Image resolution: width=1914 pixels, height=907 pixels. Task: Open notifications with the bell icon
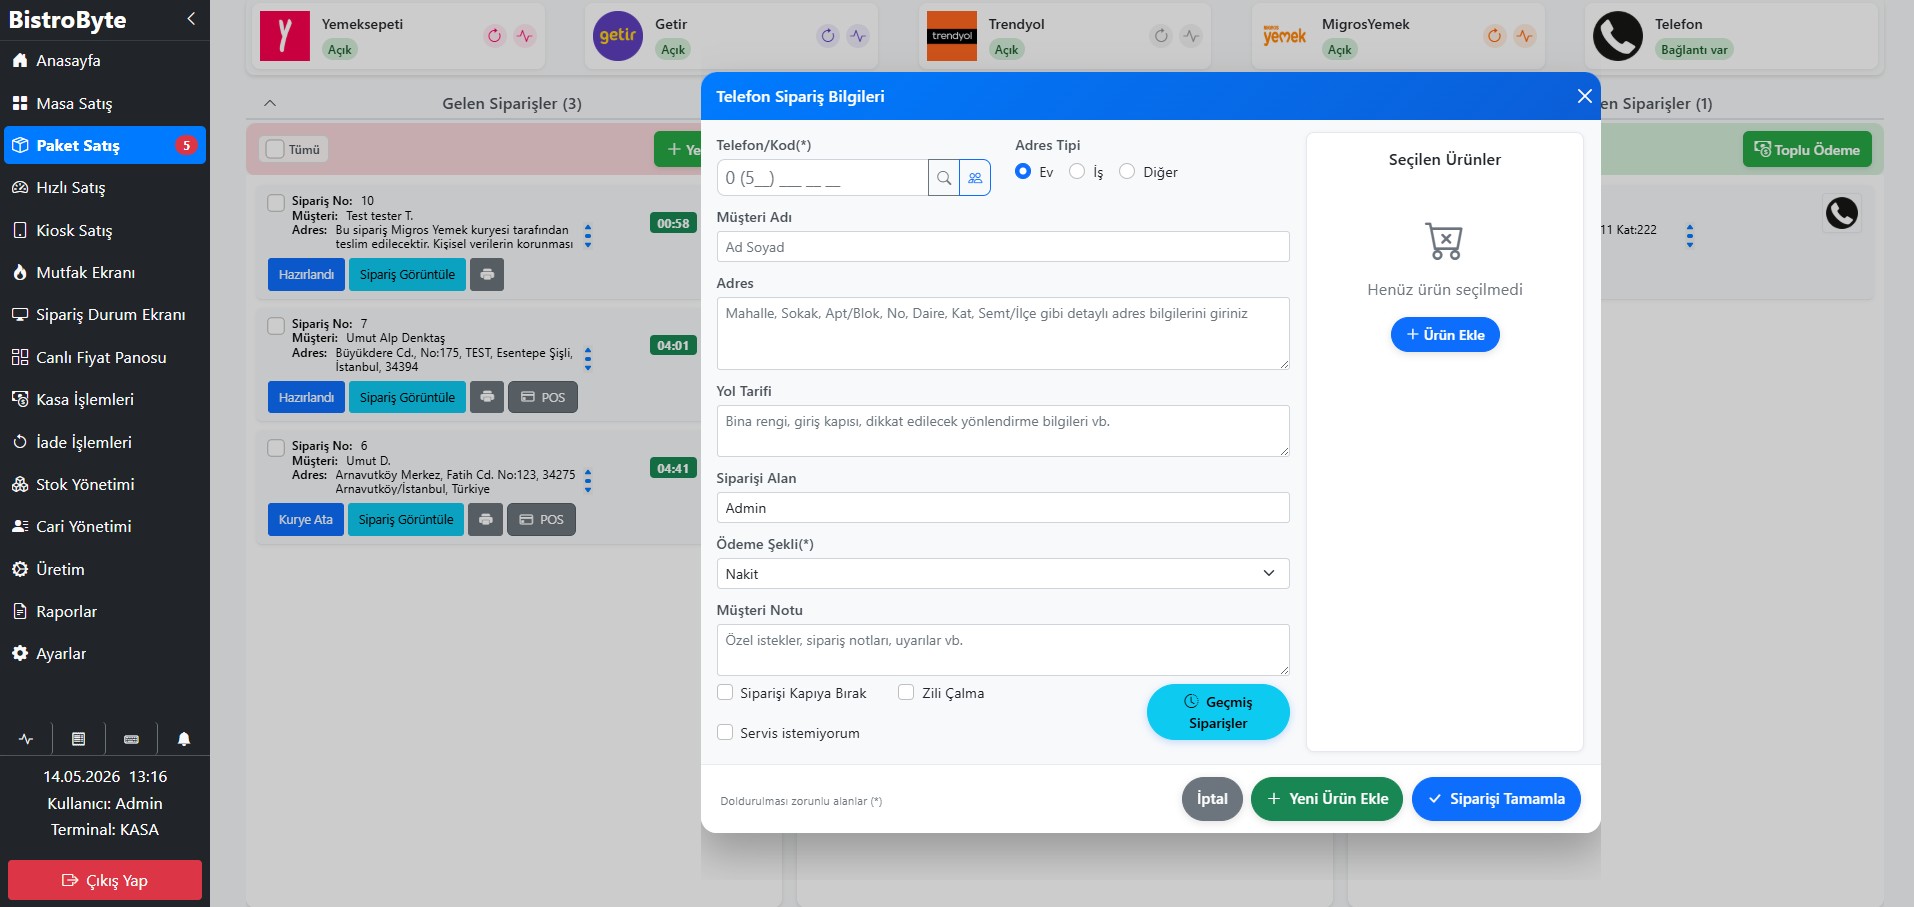tap(184, 739)
